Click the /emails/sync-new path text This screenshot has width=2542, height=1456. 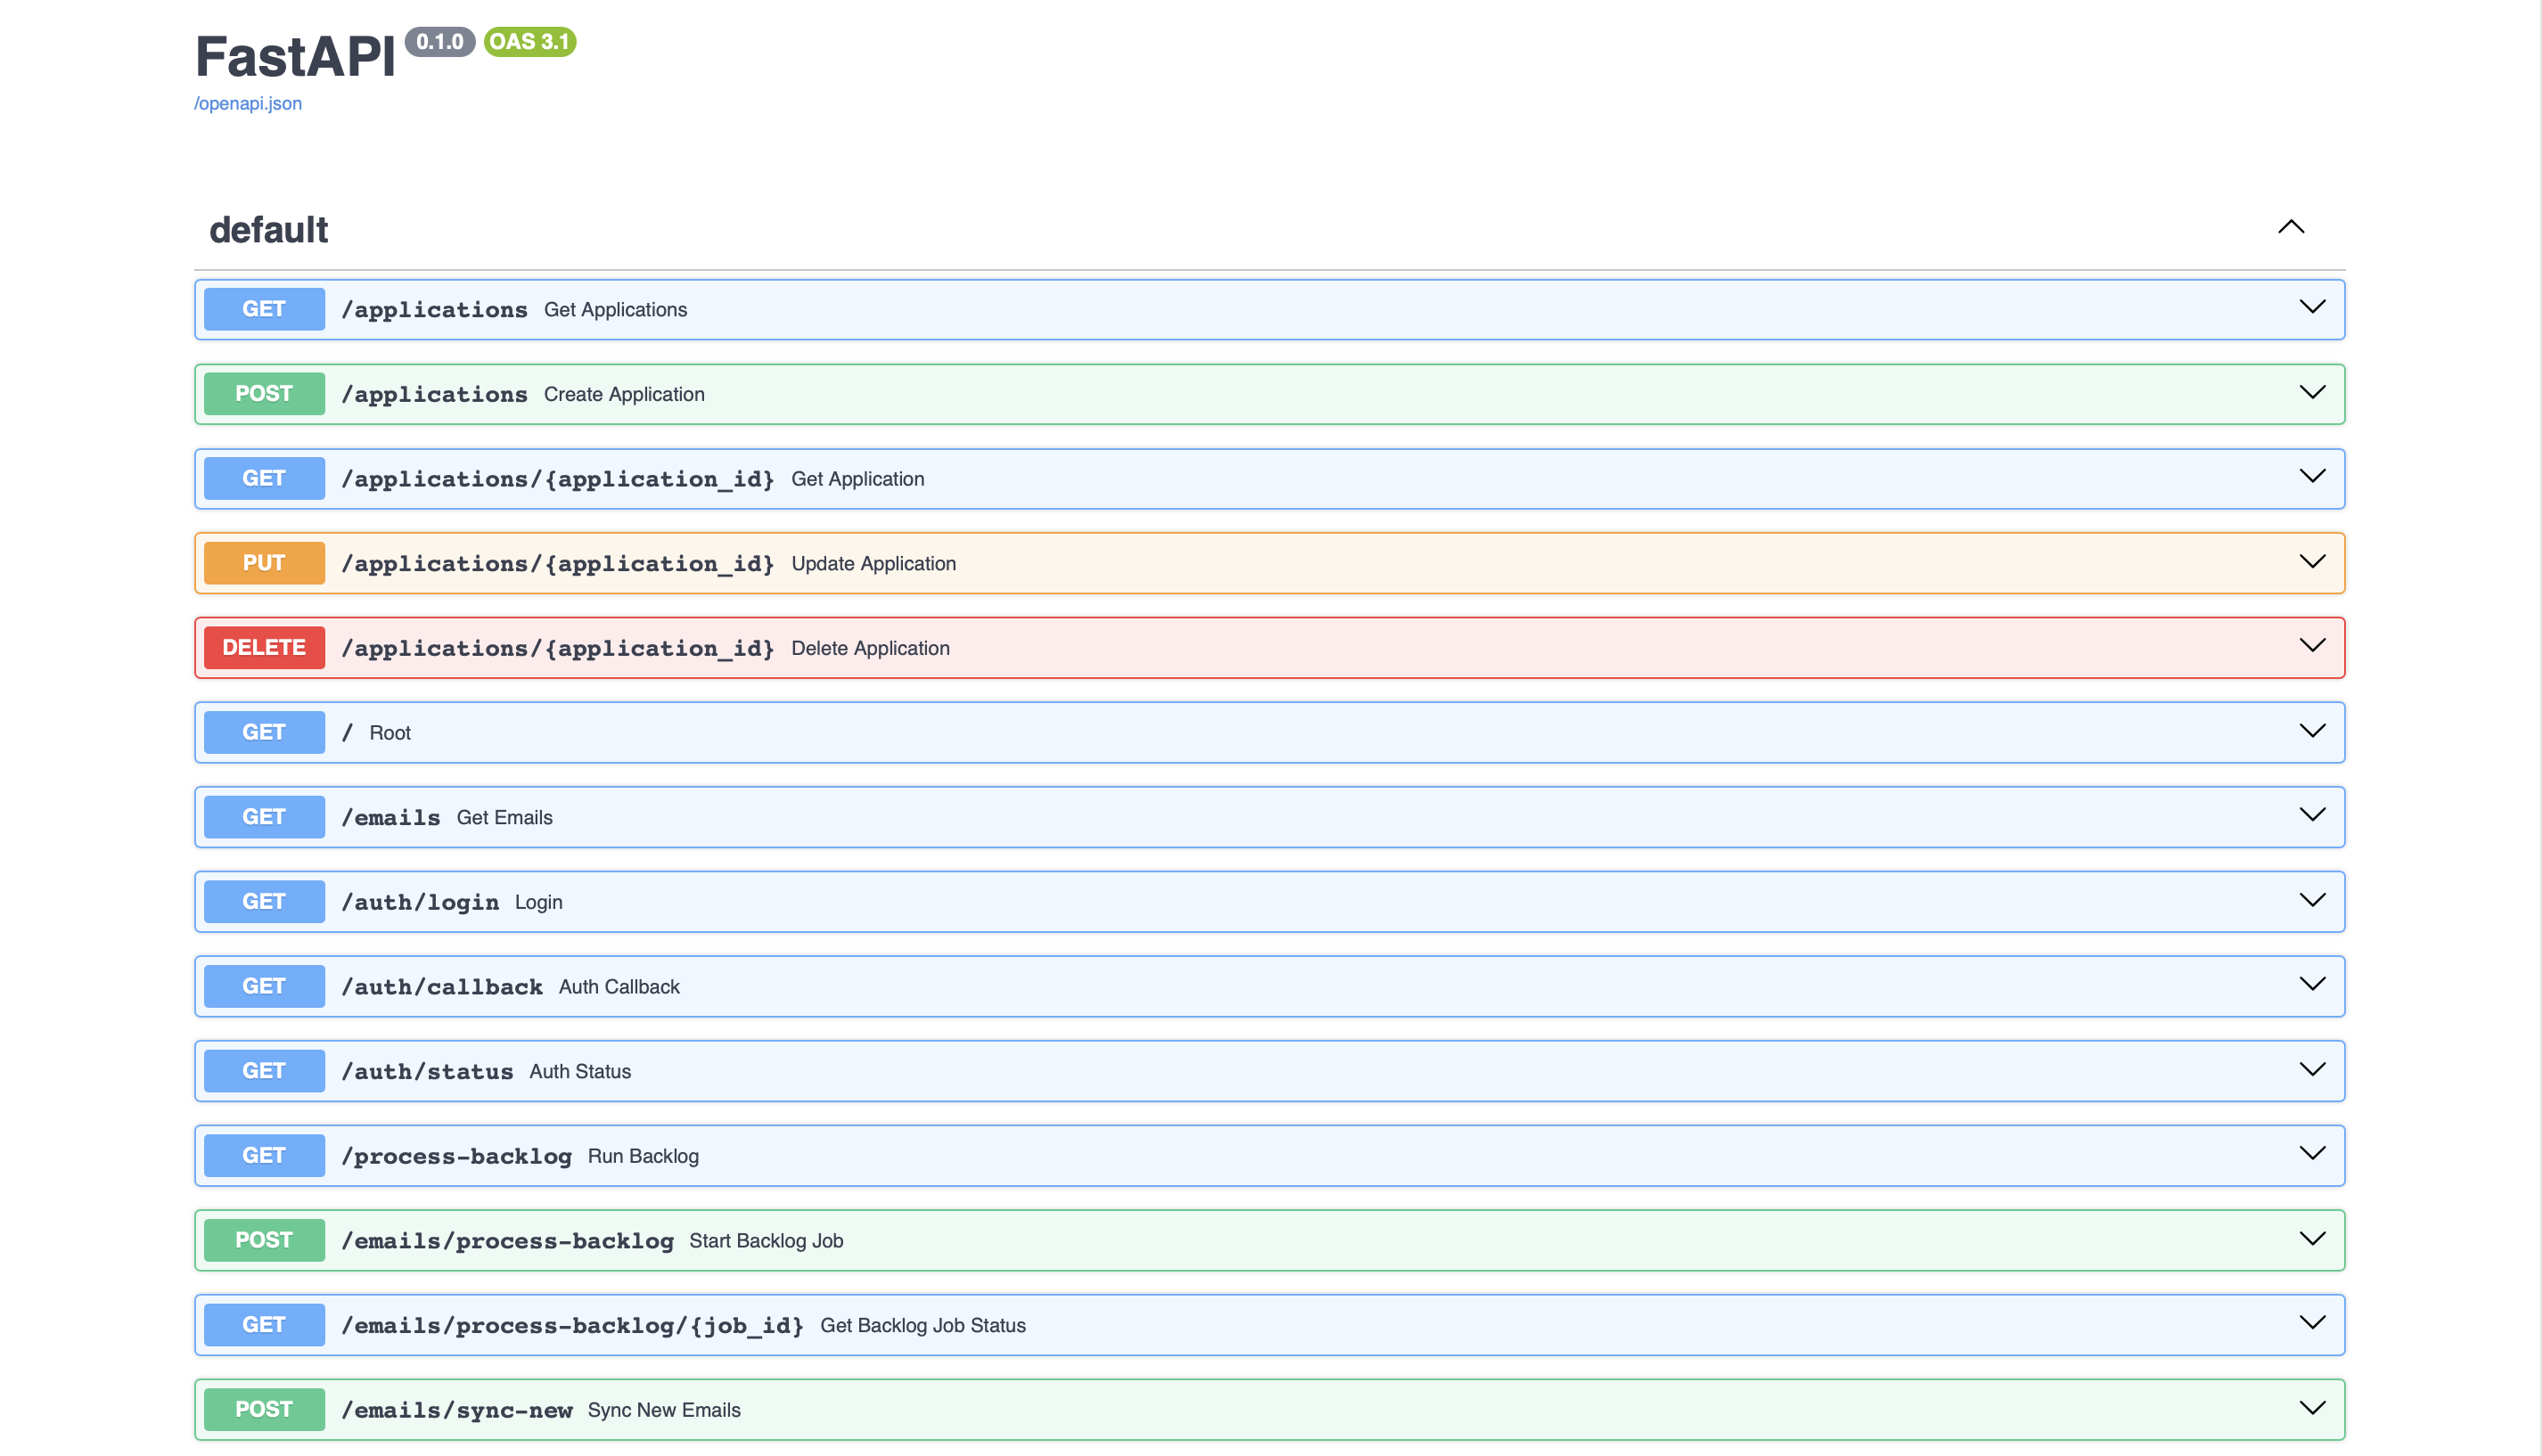[457, 1410]
